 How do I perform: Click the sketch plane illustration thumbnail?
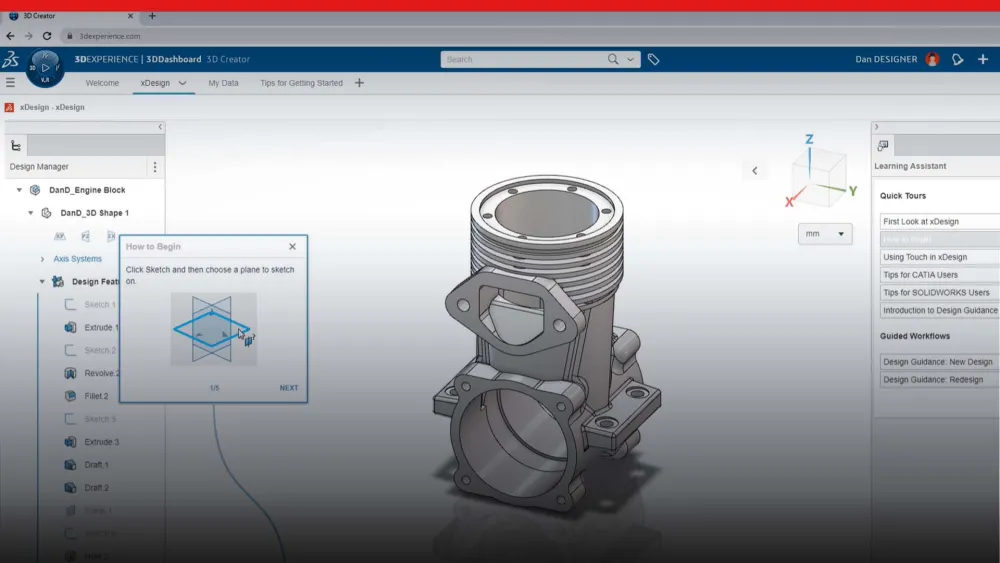click(214, 329)
